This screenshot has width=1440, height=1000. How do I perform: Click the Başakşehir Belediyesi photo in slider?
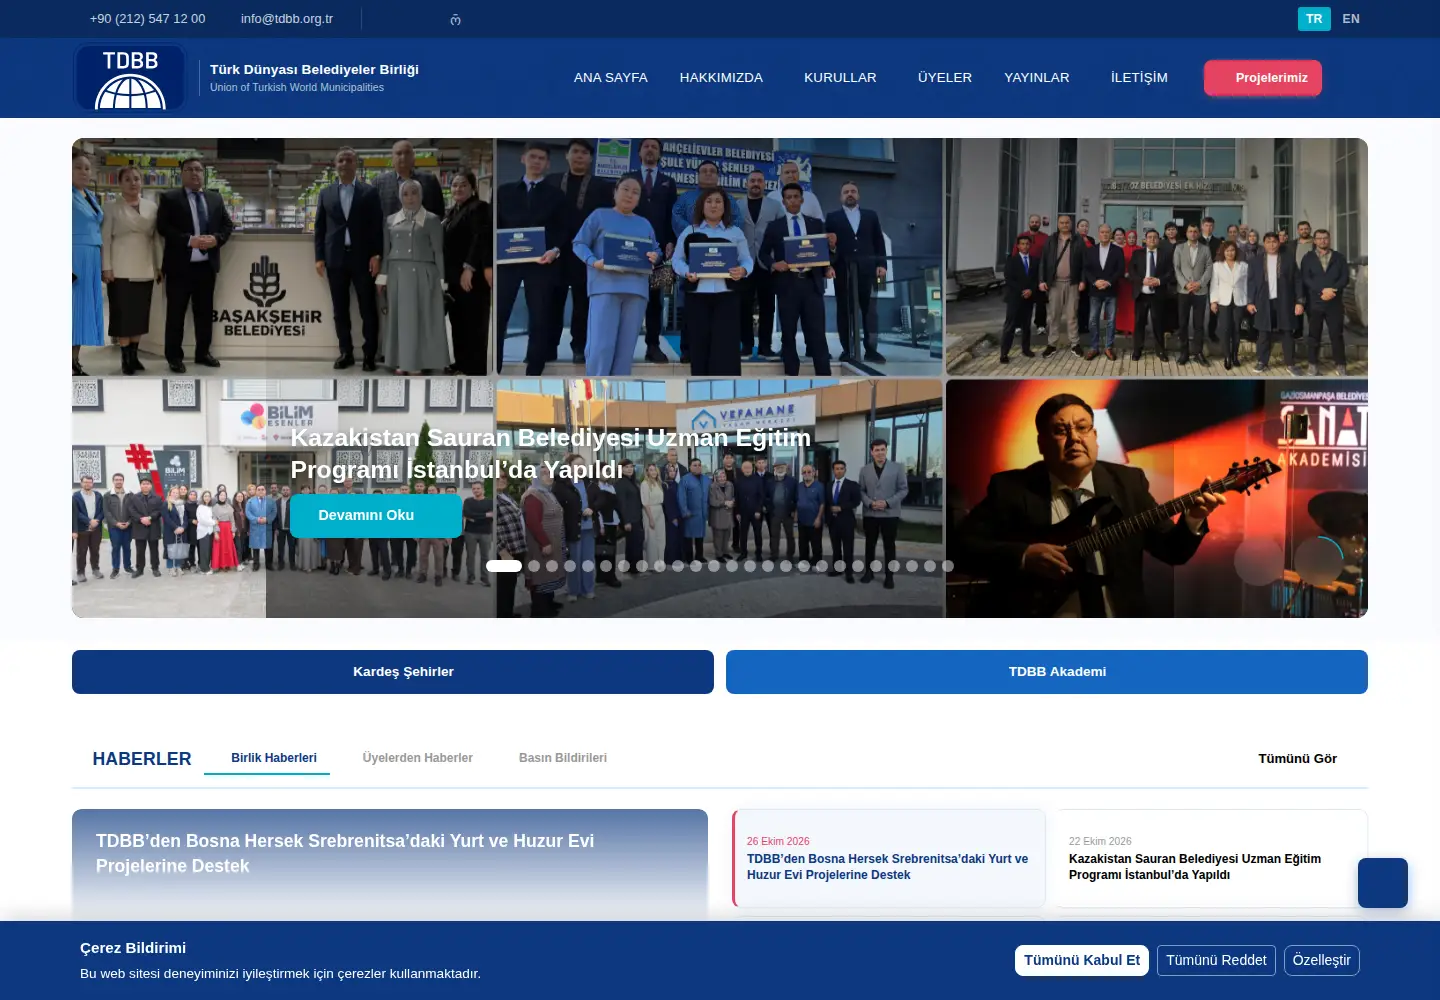tap(282, 257)
